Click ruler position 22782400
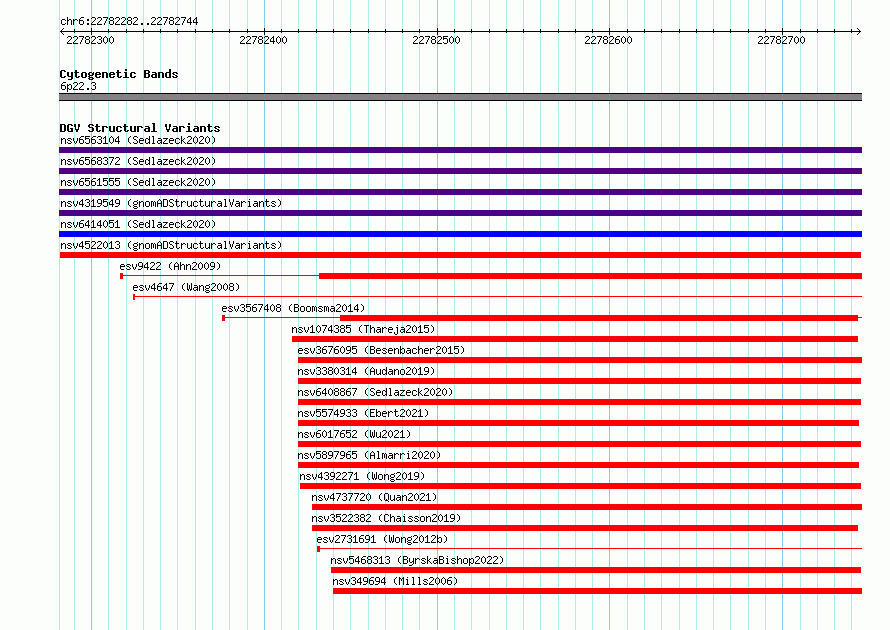The width and height of the screenshot is (890, 630). coord(263,40)
